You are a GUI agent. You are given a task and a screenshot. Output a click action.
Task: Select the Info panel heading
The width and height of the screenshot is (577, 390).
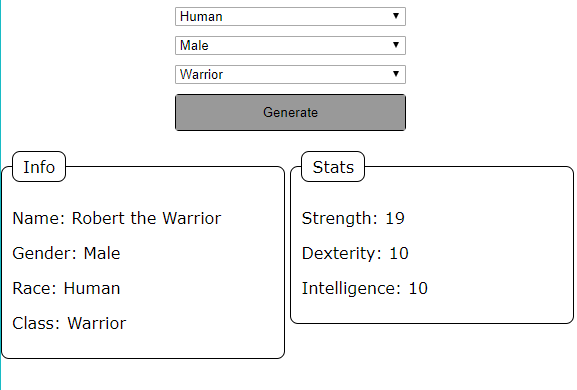coord(39,167)
